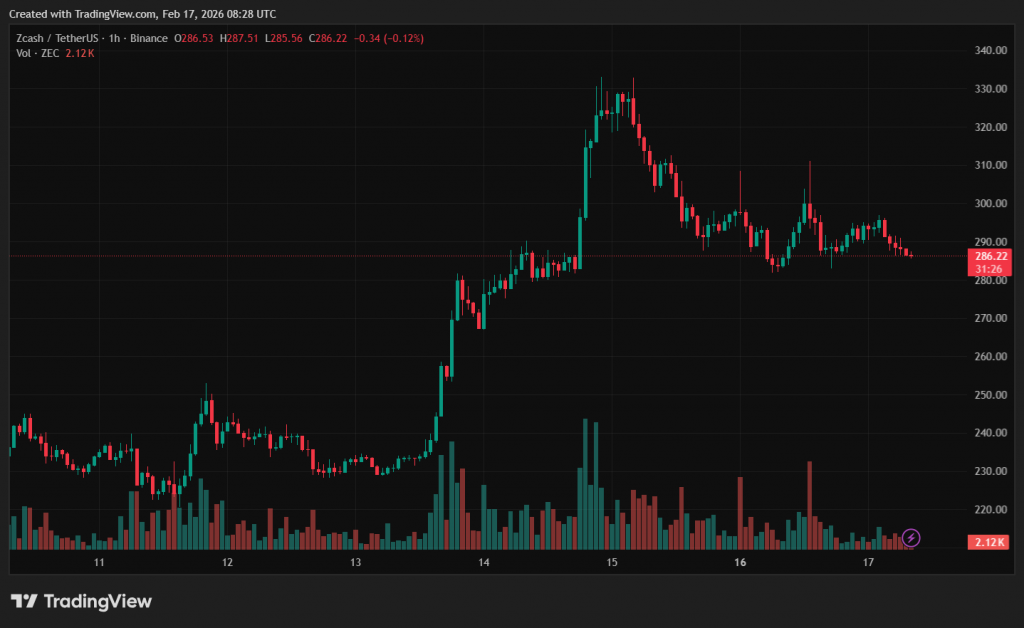
Task: Click date label 14 on time axis
Action: tap(484, 563)
